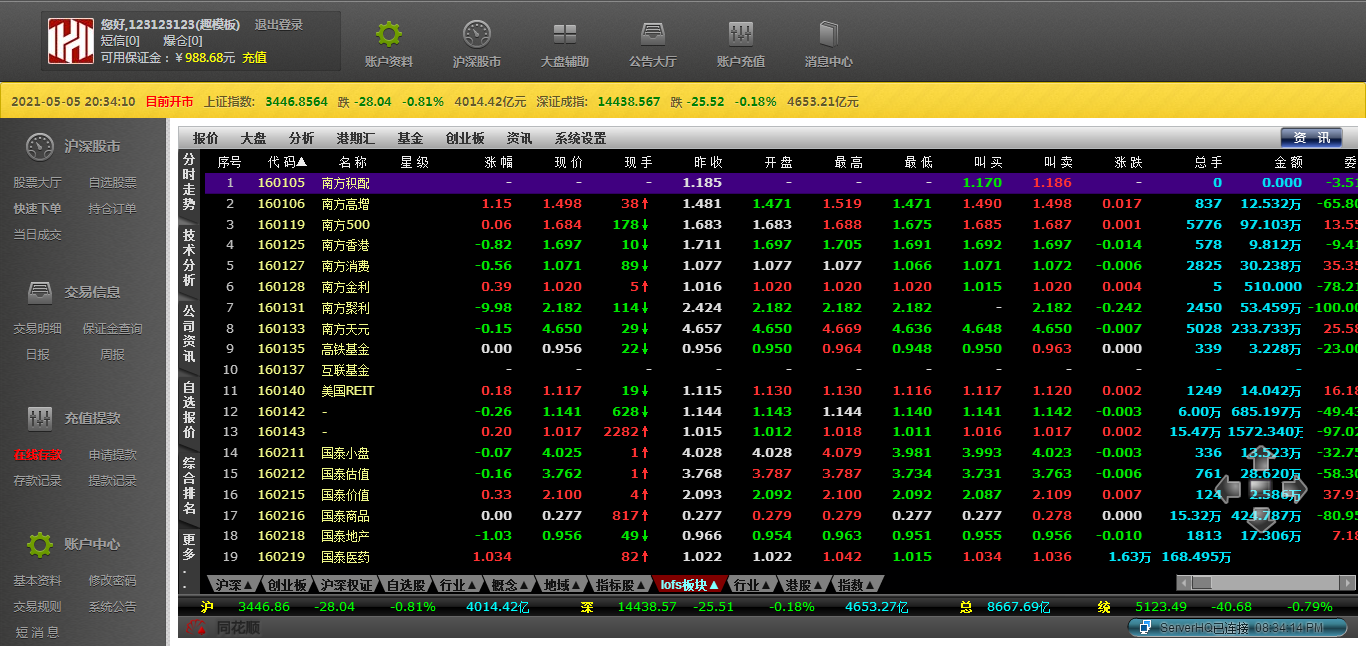Select the 创业板 bottom tab

287,584
